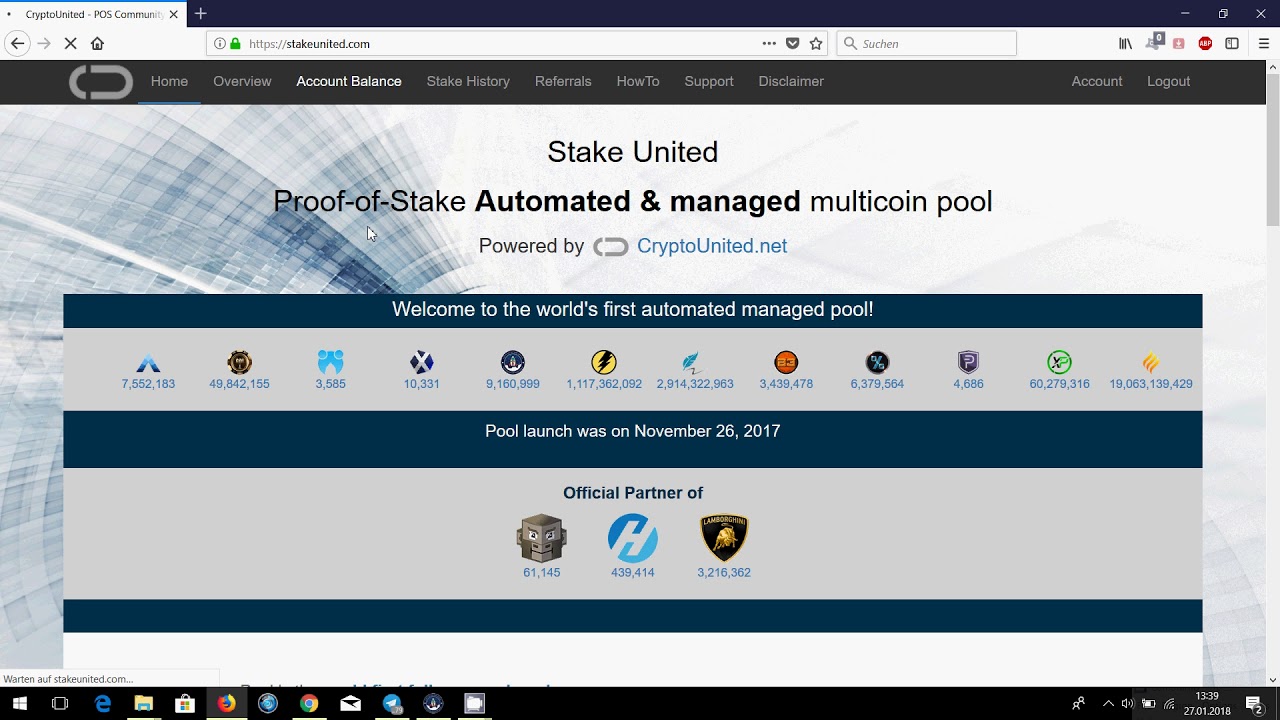Select the purple PIVX coin above 4,686
Screen dimensions: 1280x720
tap(968, 362)
